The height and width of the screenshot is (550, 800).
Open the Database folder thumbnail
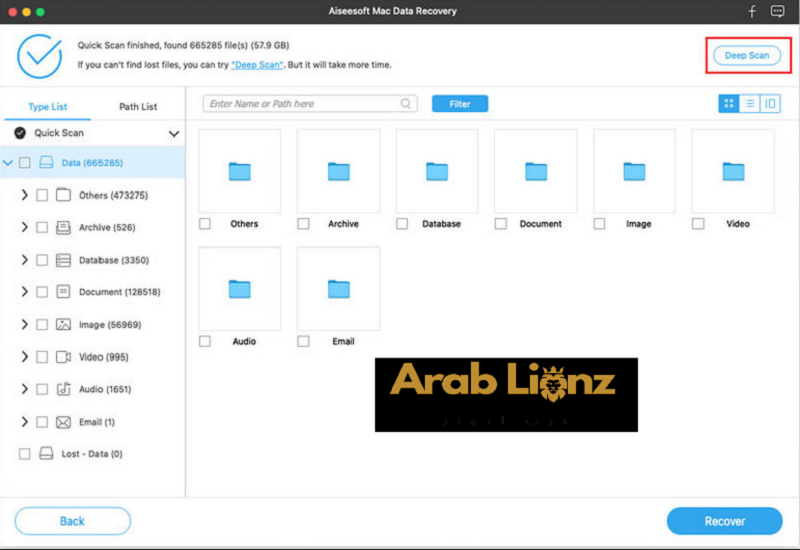[437, 171]
